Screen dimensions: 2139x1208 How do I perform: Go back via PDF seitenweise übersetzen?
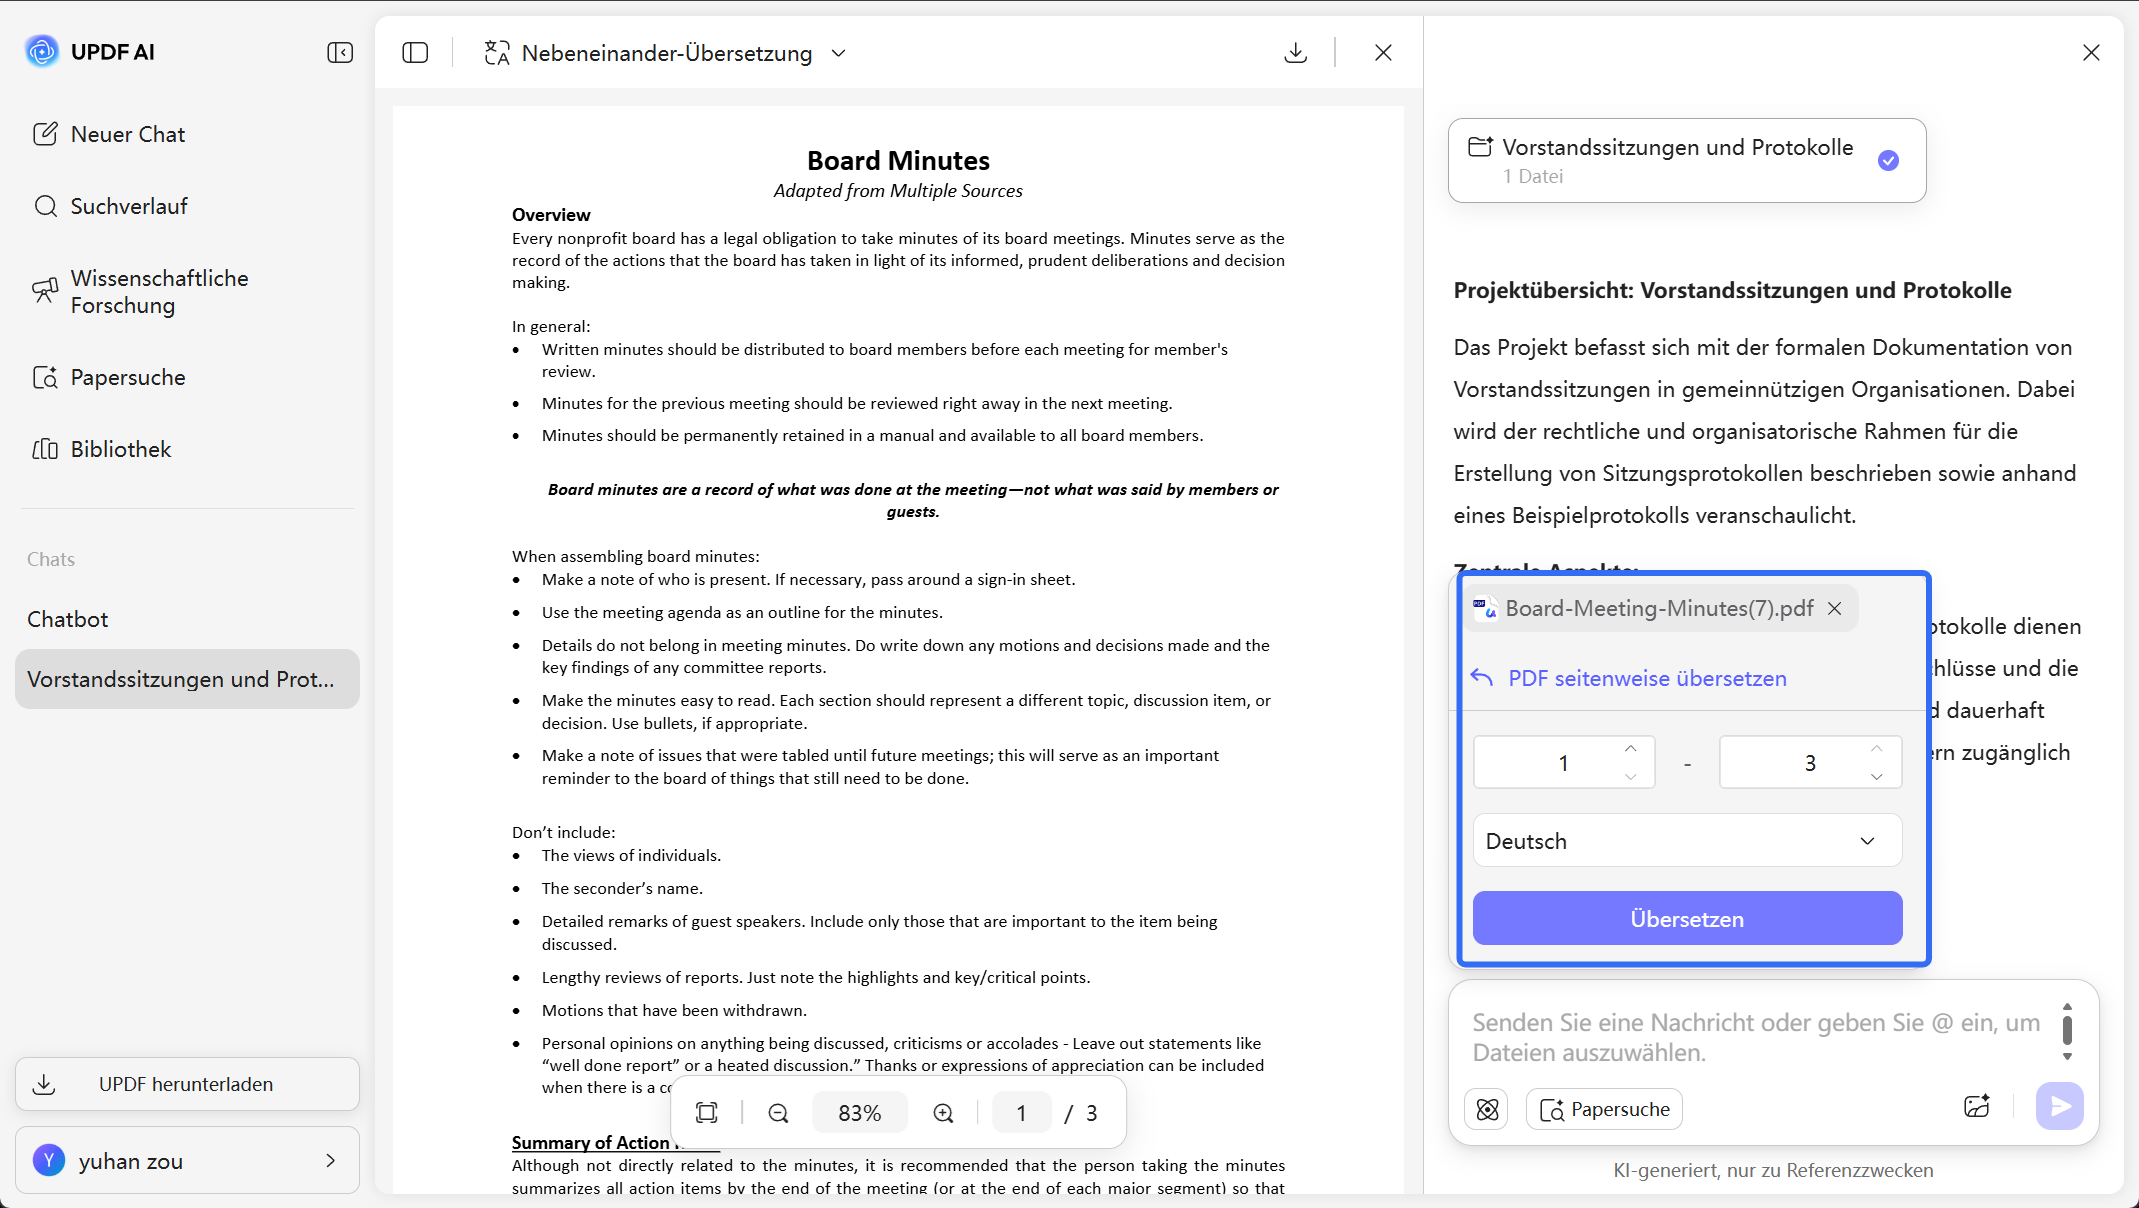tap(1628, 678)
